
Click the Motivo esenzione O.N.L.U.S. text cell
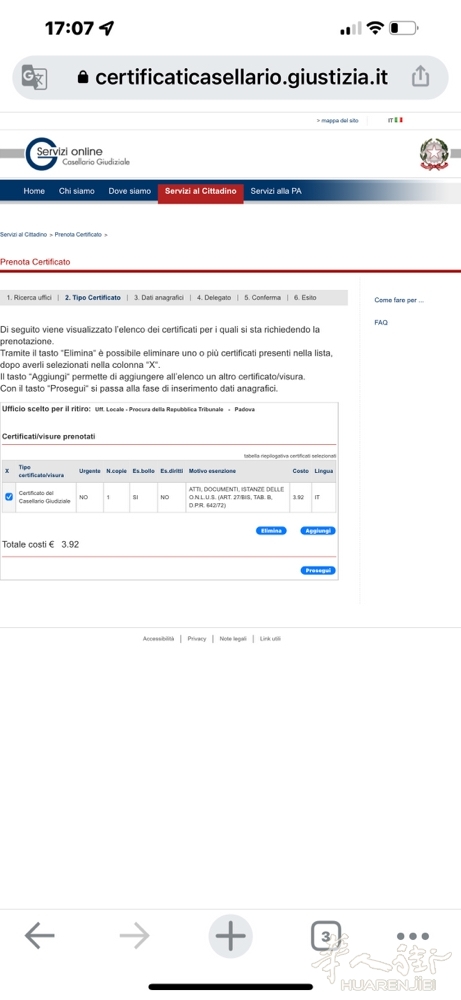[x=237, y=497]
